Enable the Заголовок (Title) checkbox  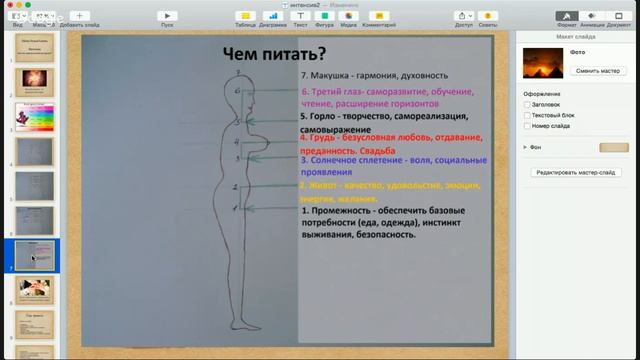[527, 105]
